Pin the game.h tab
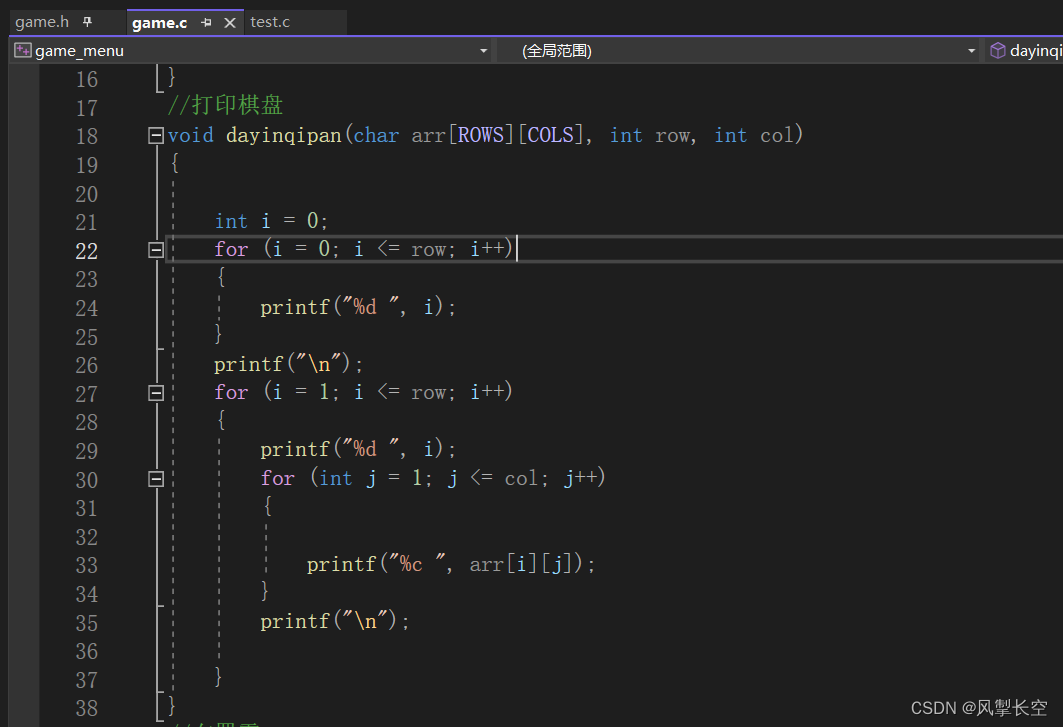Viewport: 1063px width, 727px height. 87,22
